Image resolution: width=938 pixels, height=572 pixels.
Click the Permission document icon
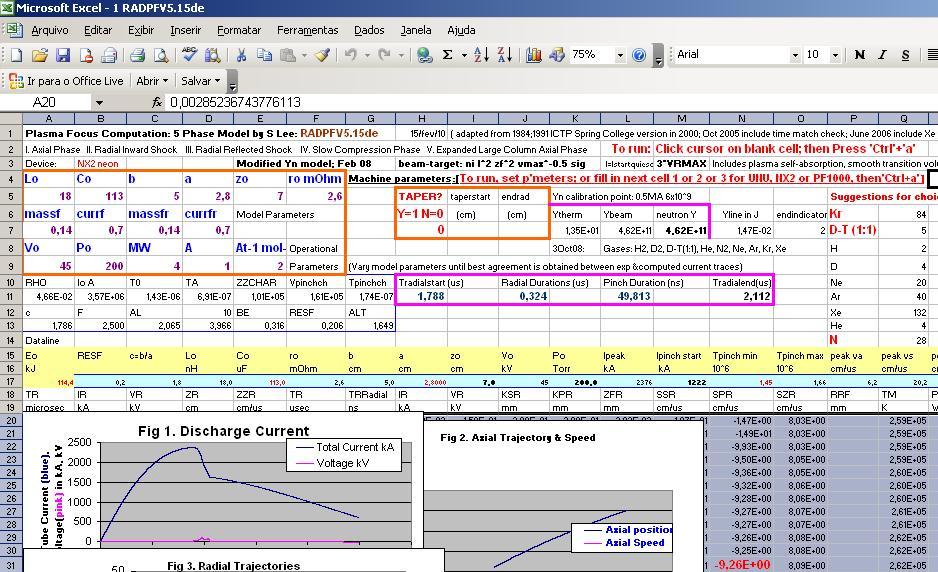[x=86, y=55]
